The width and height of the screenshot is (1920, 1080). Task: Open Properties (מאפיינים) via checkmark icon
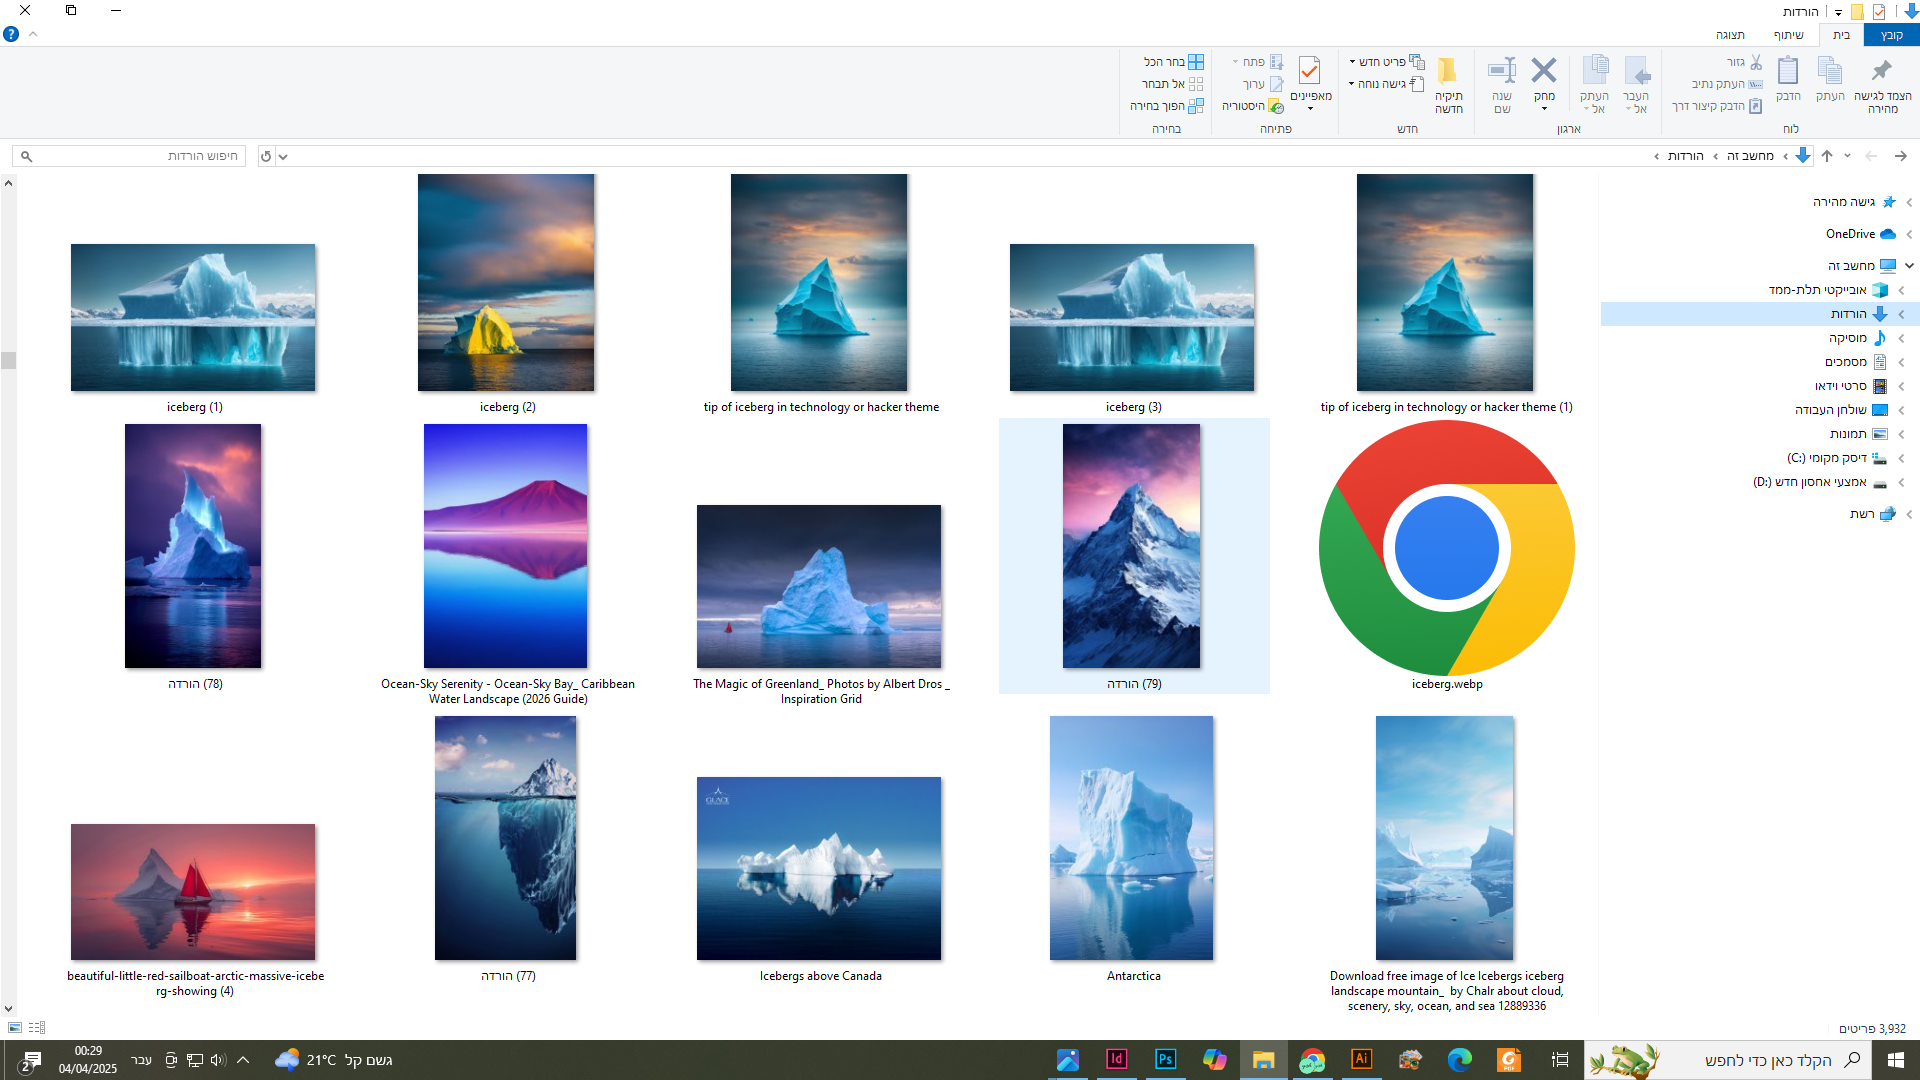[1309, 71]
